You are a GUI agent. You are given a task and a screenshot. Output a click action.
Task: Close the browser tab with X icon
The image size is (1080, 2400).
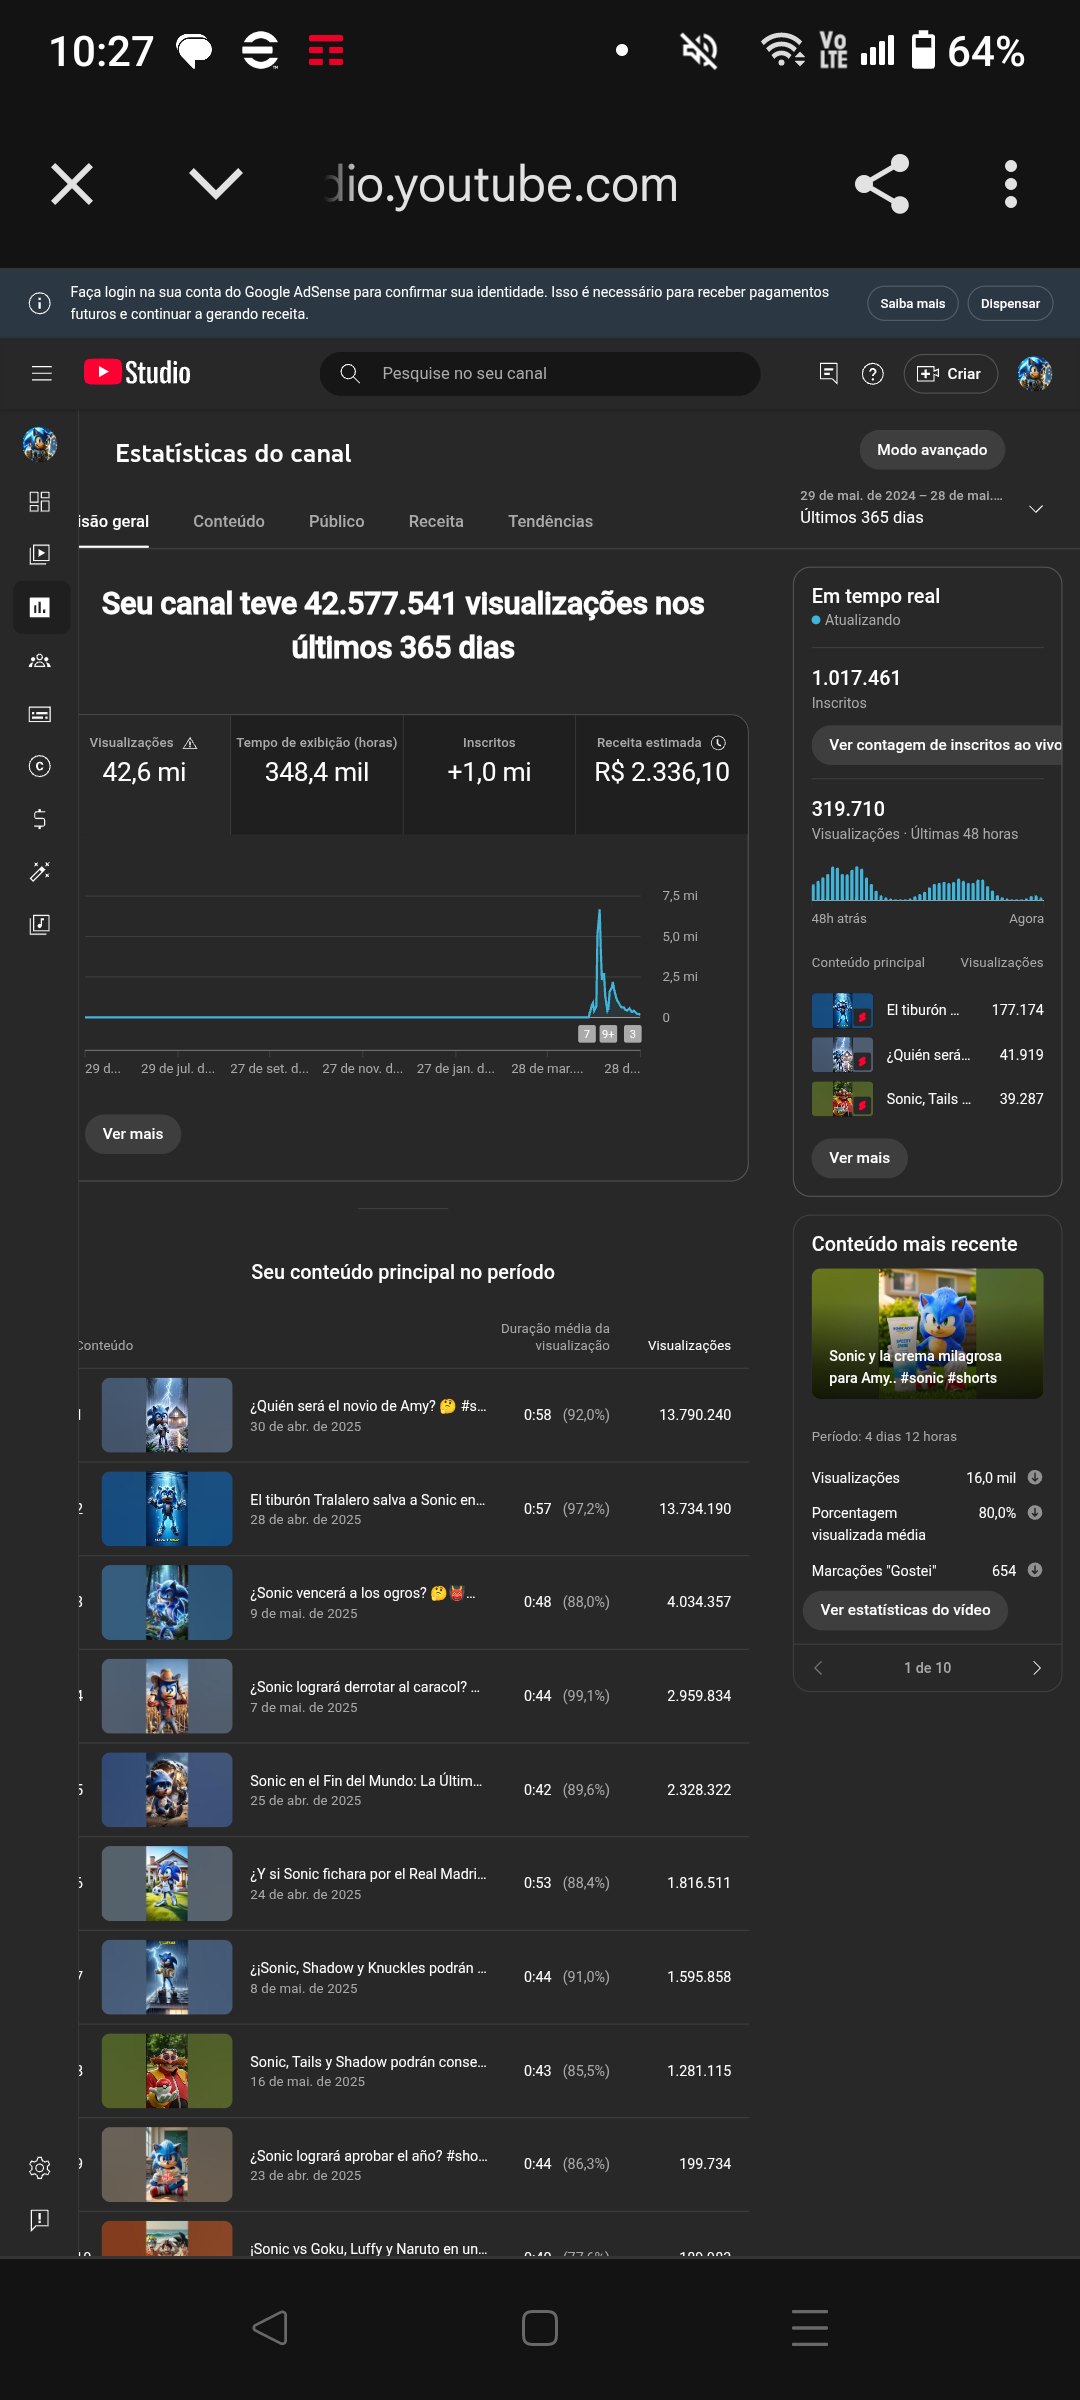pyautogui.click(x=72, y=184)
